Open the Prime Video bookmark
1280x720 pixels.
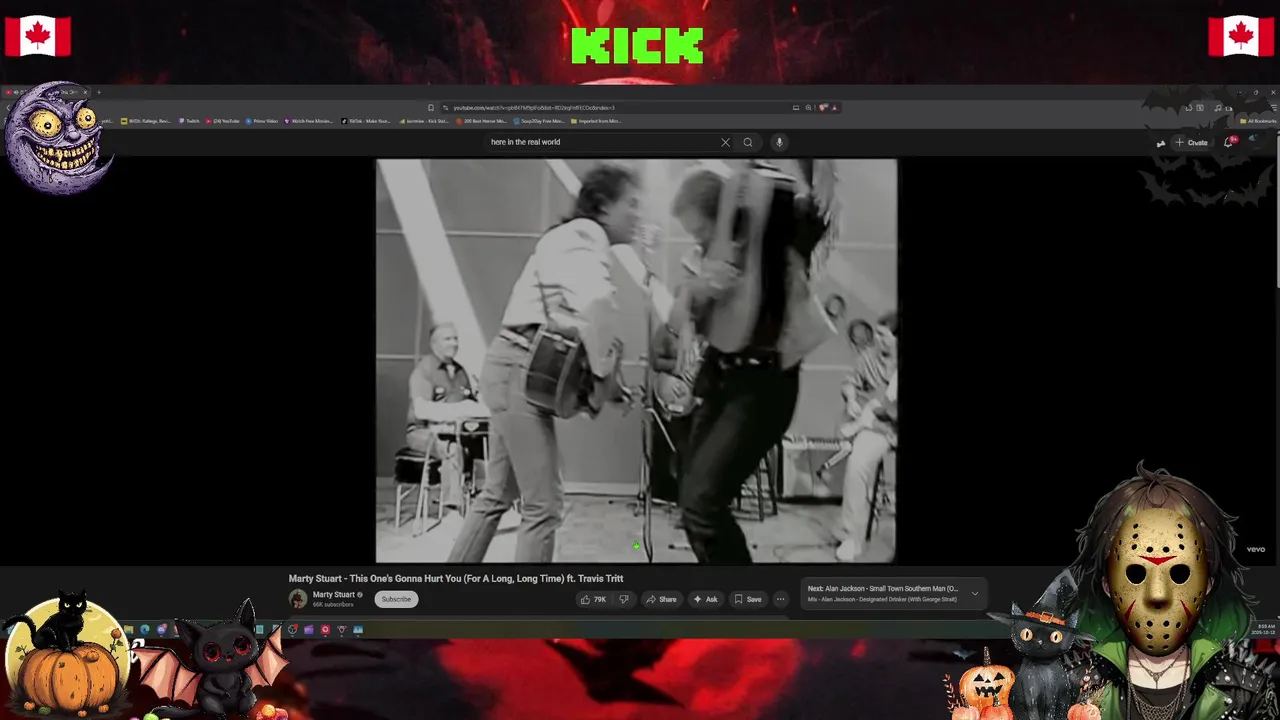(x=262, y=121)
